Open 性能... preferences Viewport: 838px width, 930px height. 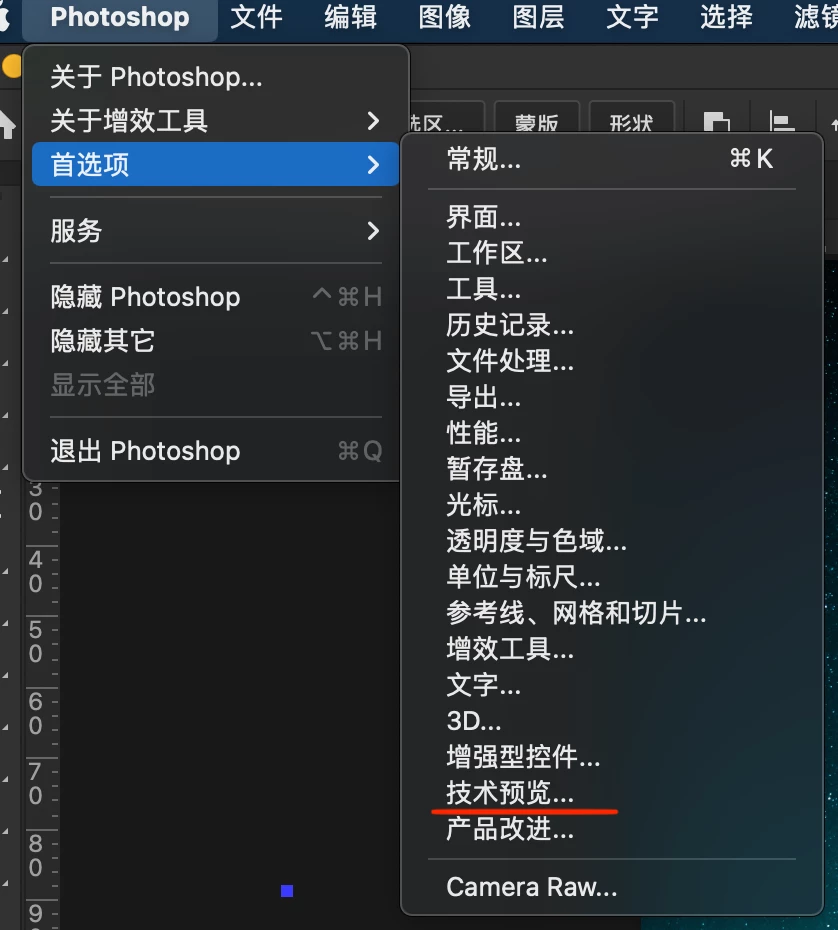coord(611,433)
